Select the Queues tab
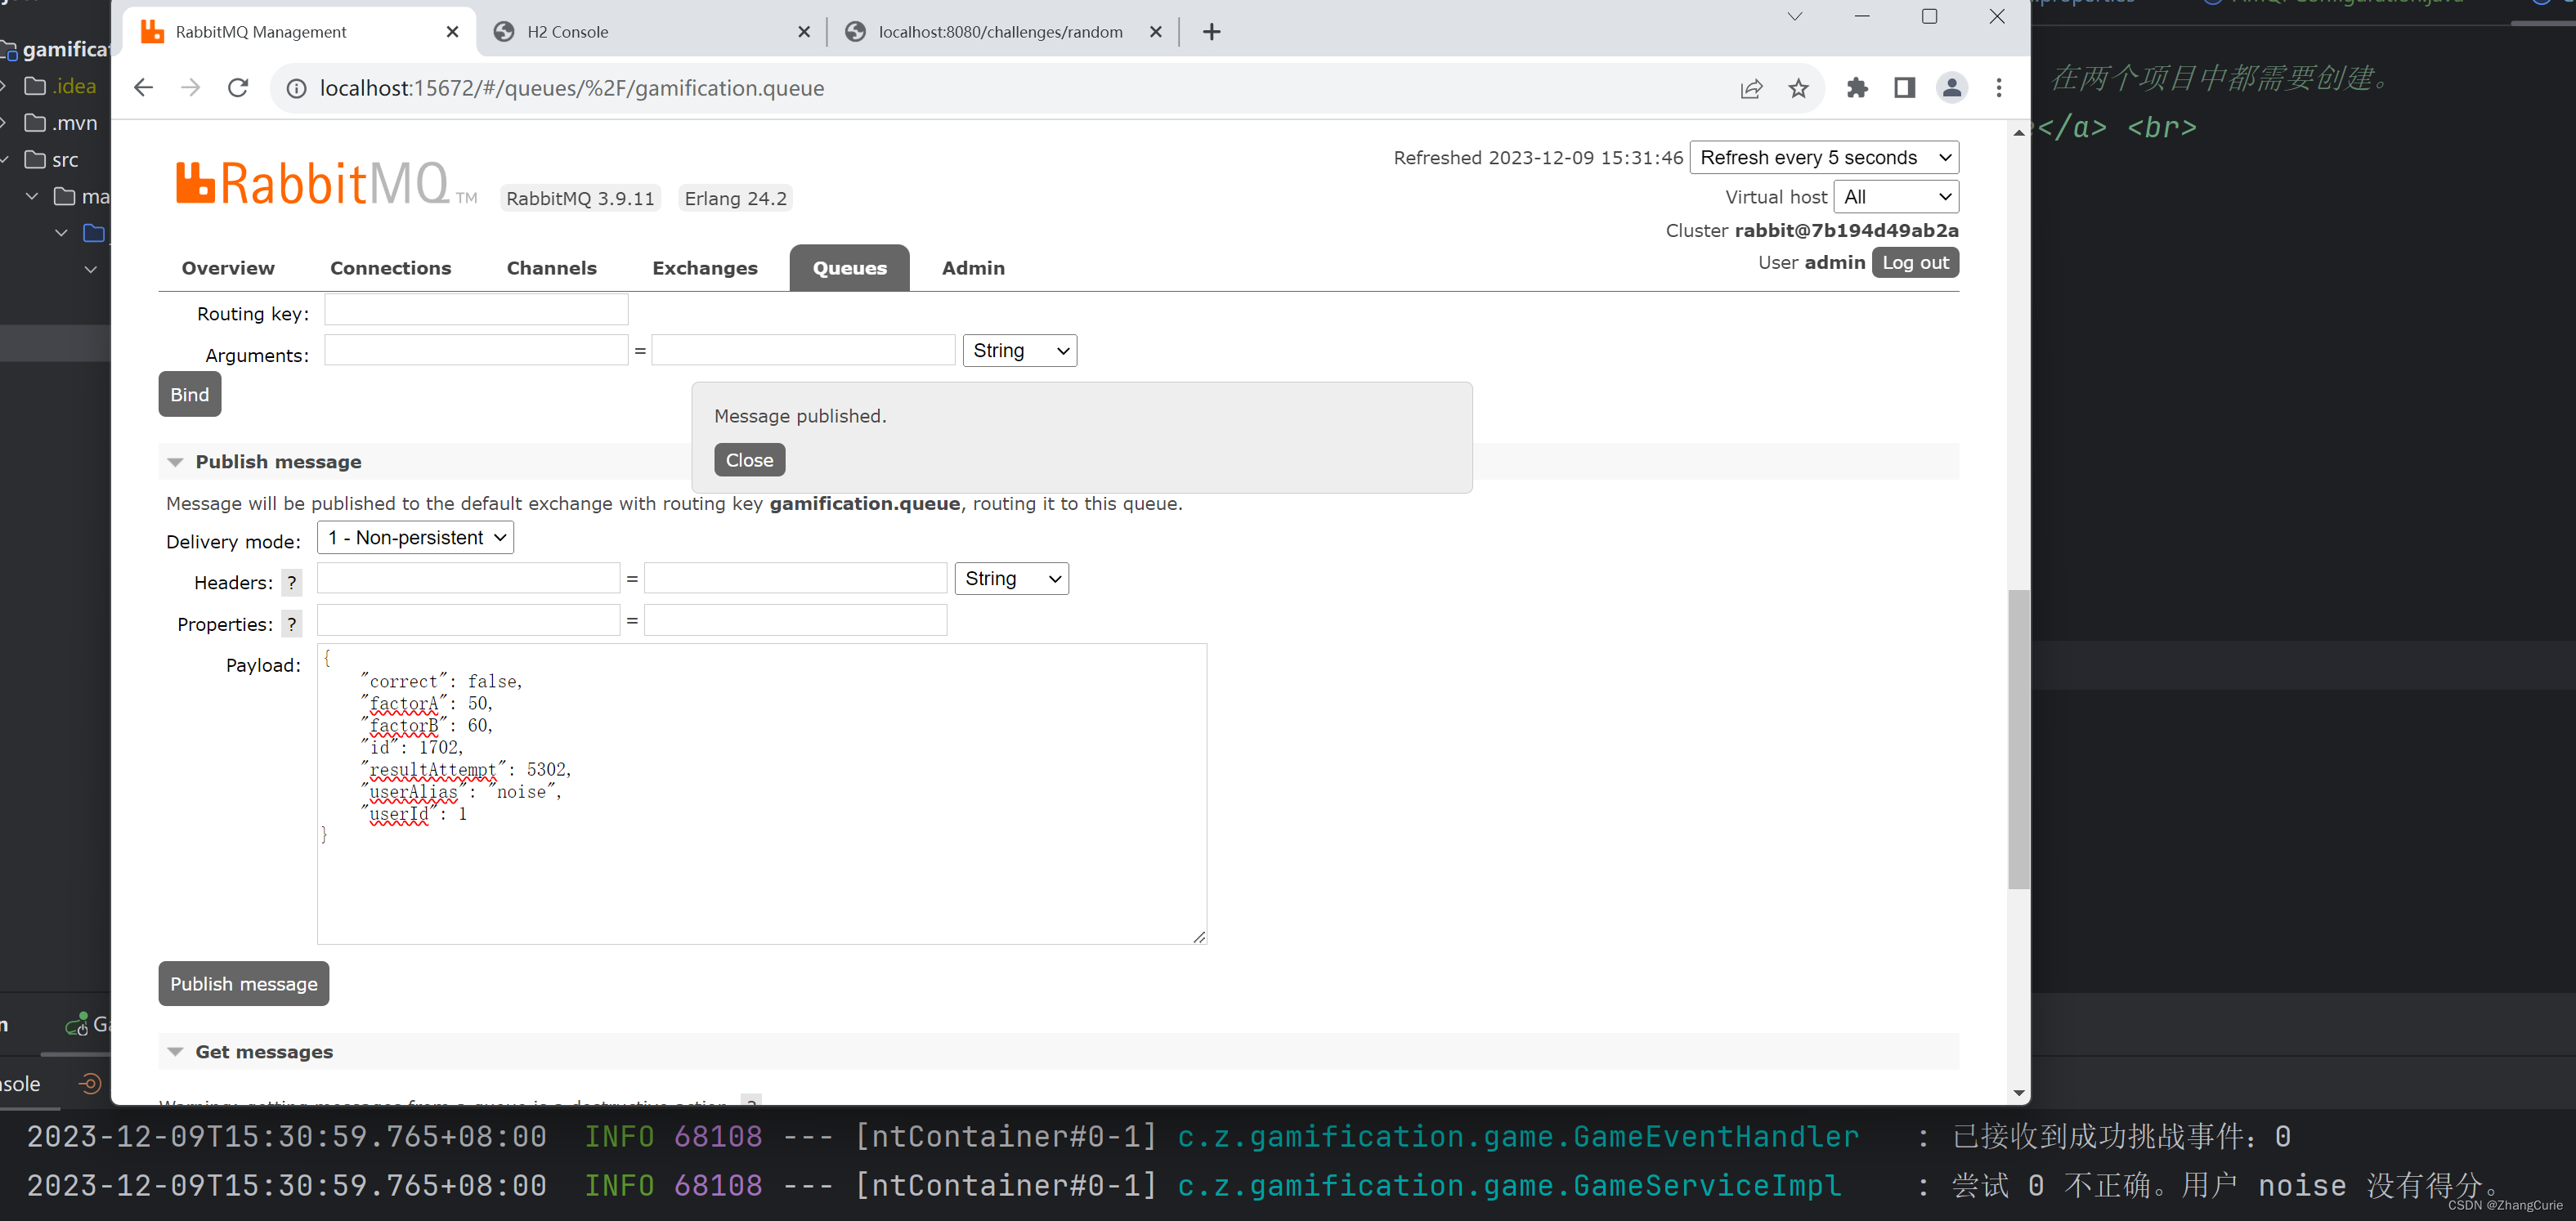The height and width of the screenshot is (1221, 2576). pos(849,268)
